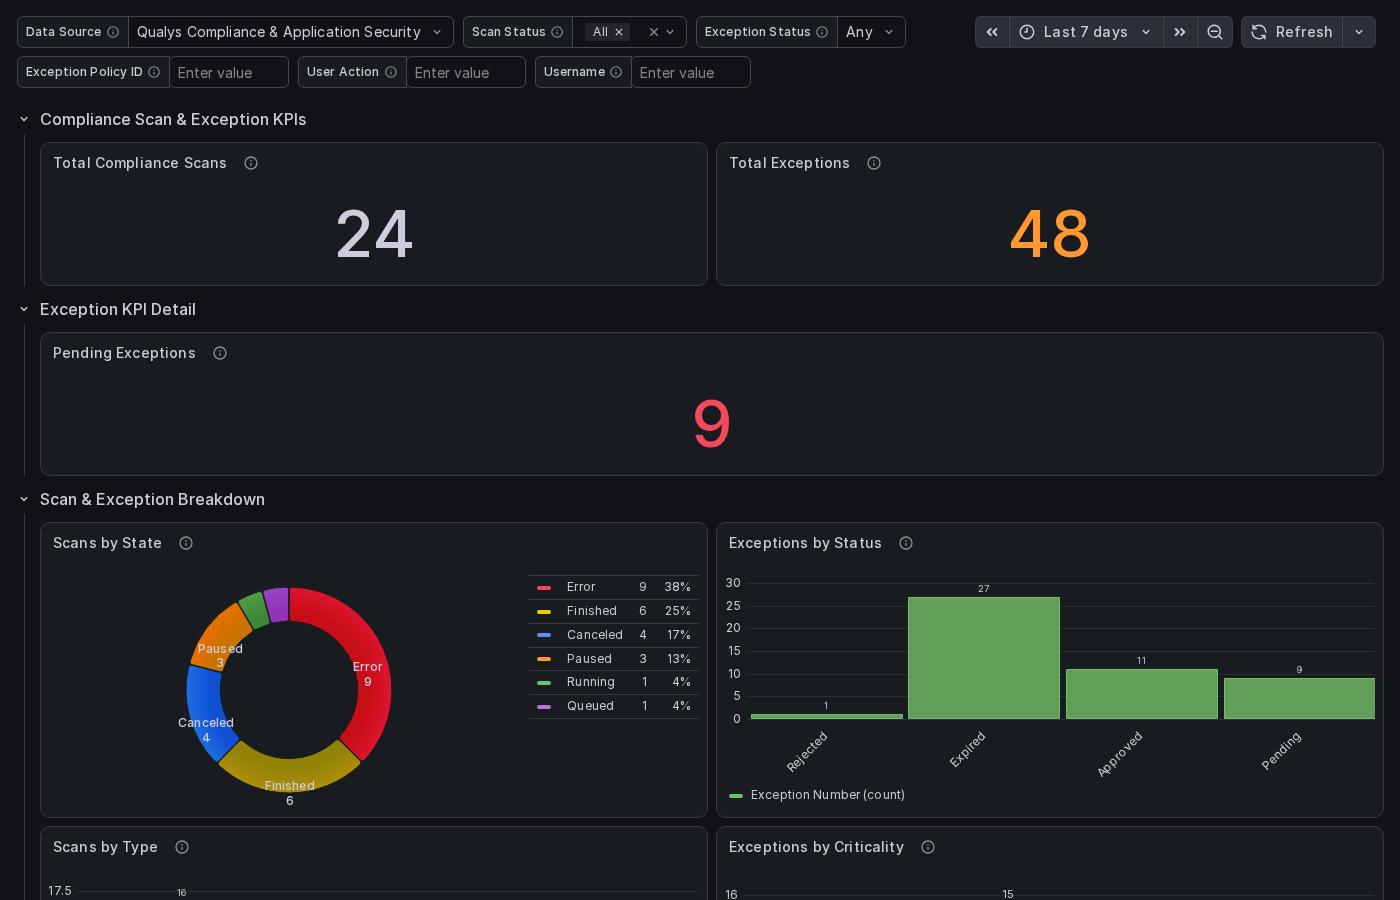
Task: Click the User Action info icon
Action: coord(391,72)
